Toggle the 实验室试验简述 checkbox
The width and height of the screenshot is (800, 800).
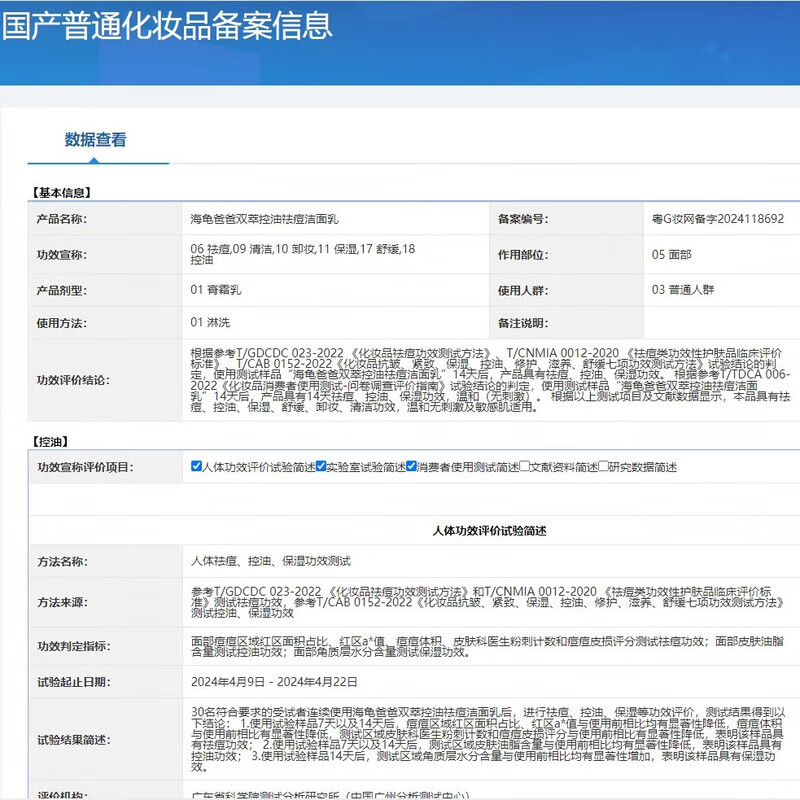[322, 467]
